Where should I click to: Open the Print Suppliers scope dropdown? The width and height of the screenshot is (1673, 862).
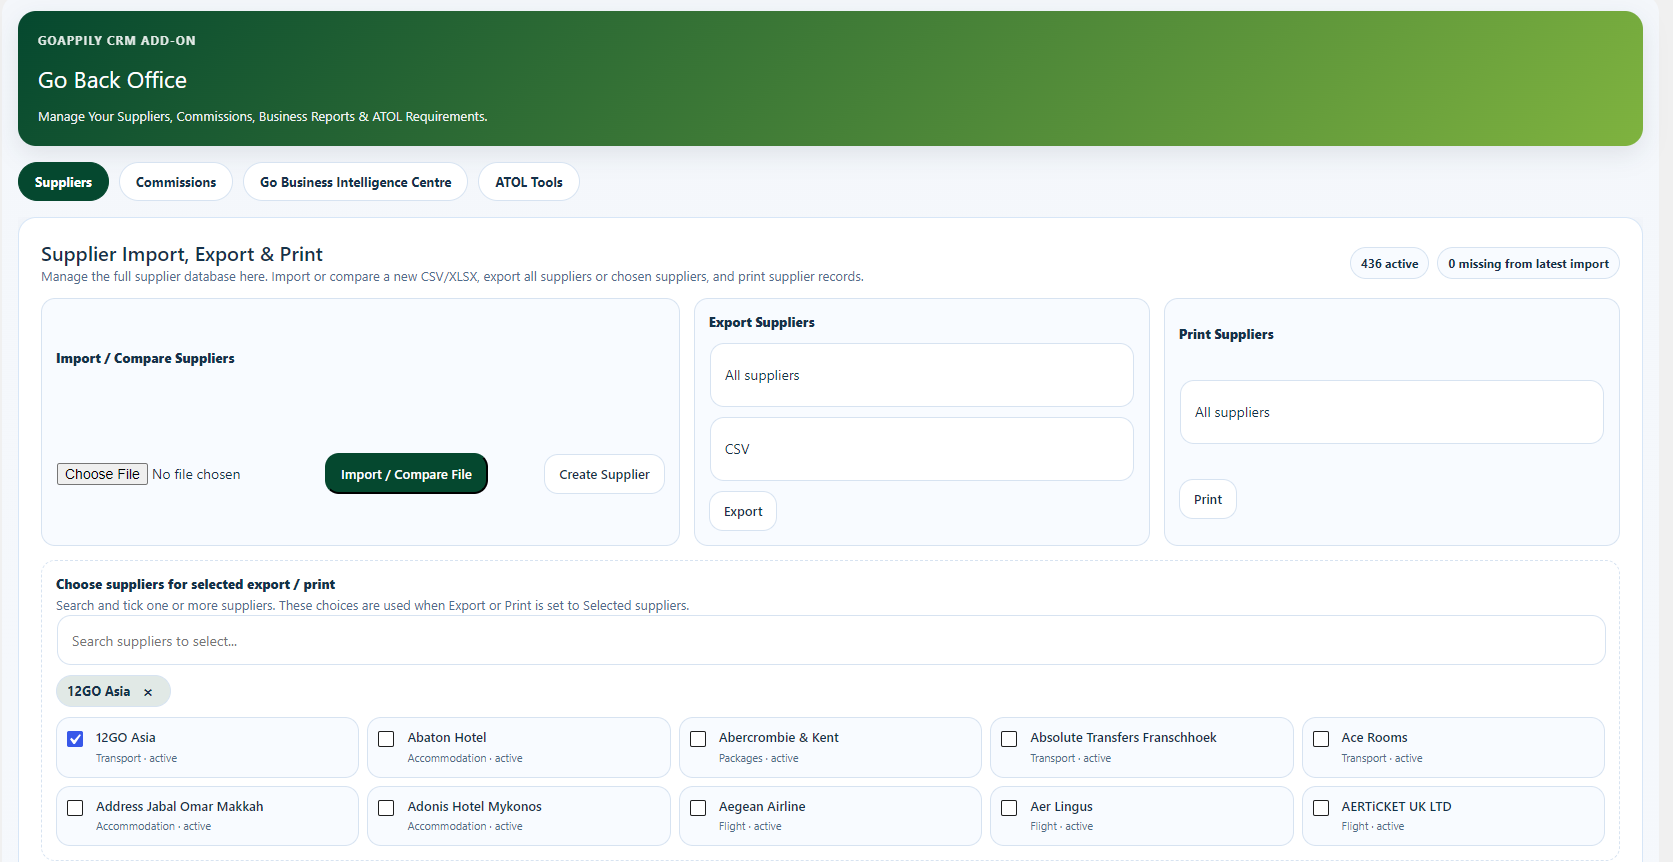(1391, 412)
